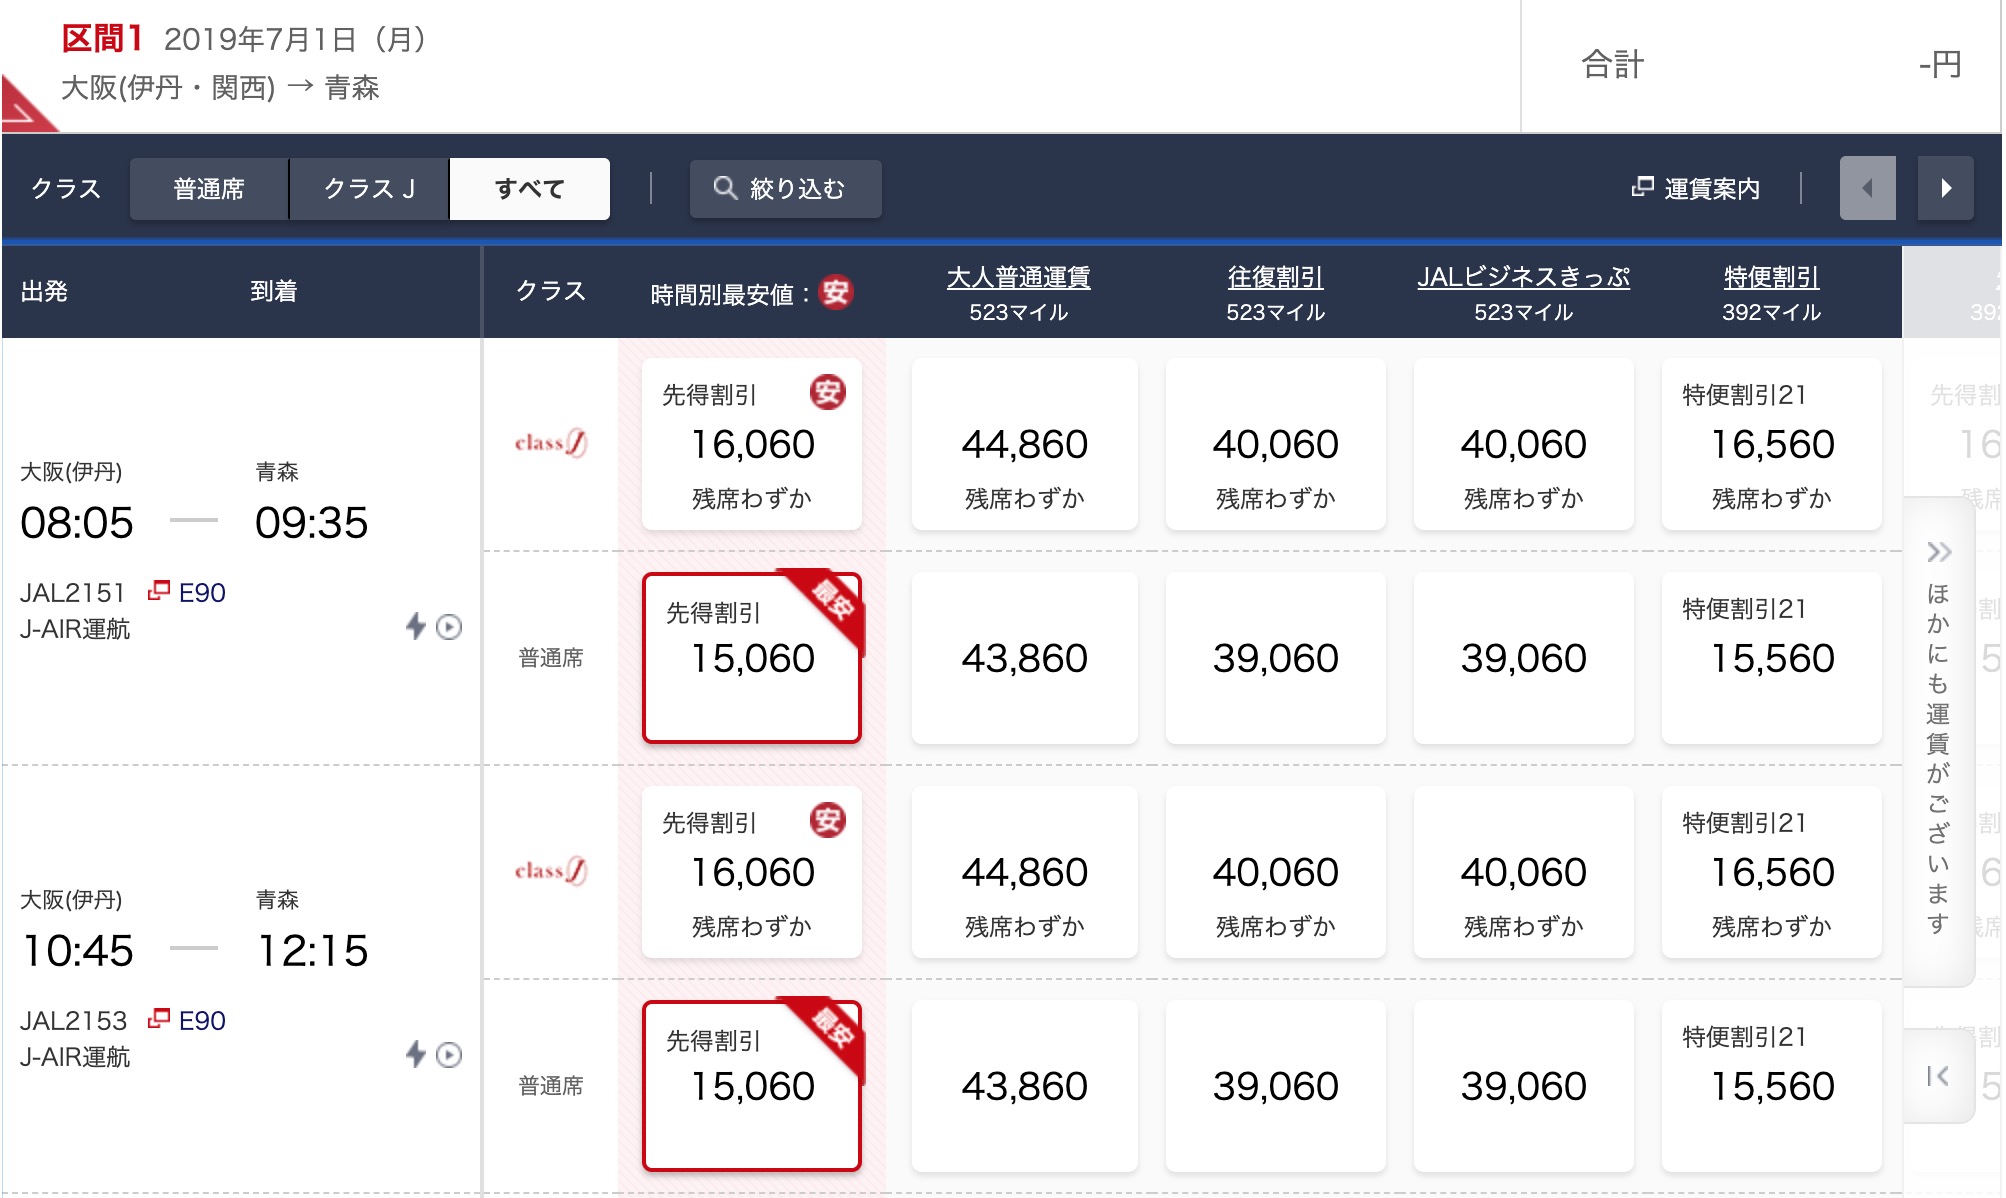This screenshot has width=2006, height=1198.
Task: Click the previous fares arrow button
Action: pos(1867,188)
